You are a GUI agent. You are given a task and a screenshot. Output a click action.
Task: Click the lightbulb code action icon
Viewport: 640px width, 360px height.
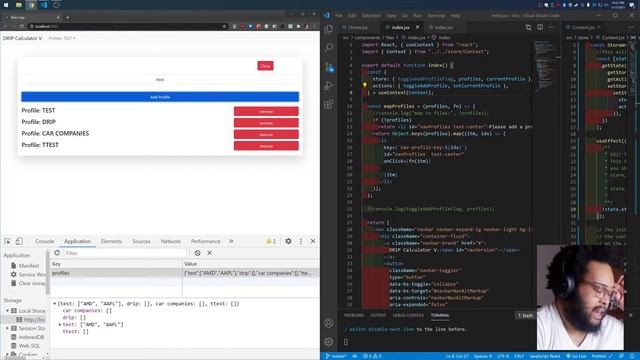point(364,85)
